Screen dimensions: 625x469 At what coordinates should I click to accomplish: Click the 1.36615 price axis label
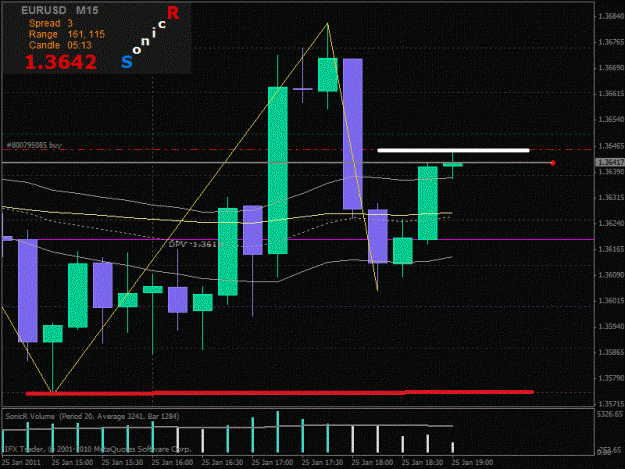point(611,94)
